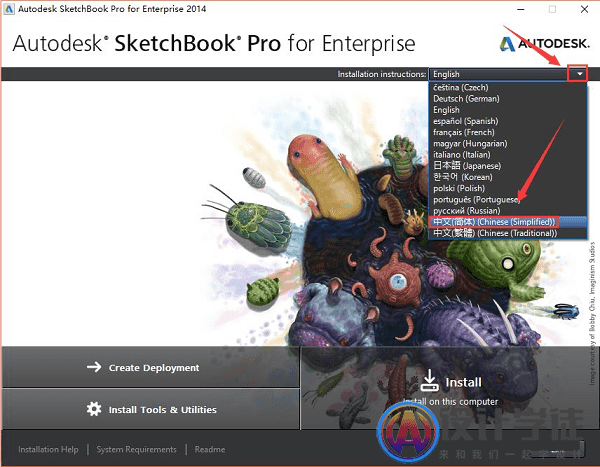This screenshot has width=600, height=467.
Task: Click the Create Deployment button
Action: pos(150,367)
